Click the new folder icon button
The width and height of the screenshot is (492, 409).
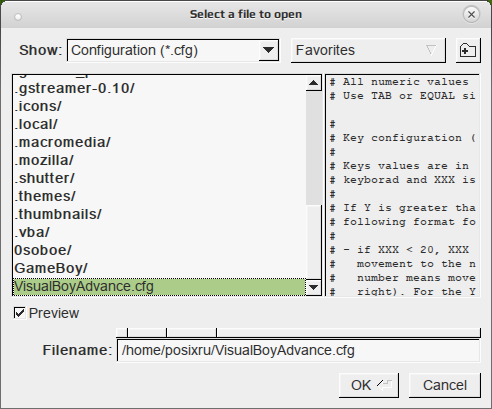coord(468,50)
